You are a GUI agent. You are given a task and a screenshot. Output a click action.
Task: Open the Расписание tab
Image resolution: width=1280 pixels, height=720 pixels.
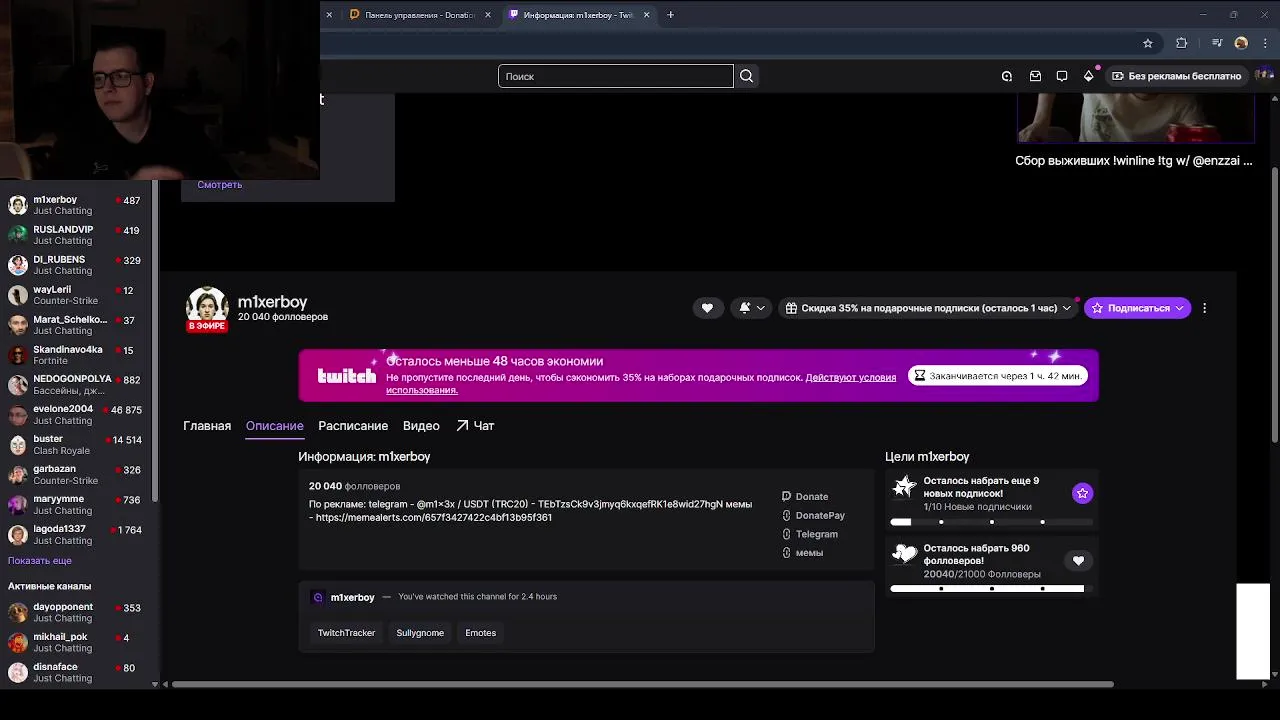[x=353, y=426]
